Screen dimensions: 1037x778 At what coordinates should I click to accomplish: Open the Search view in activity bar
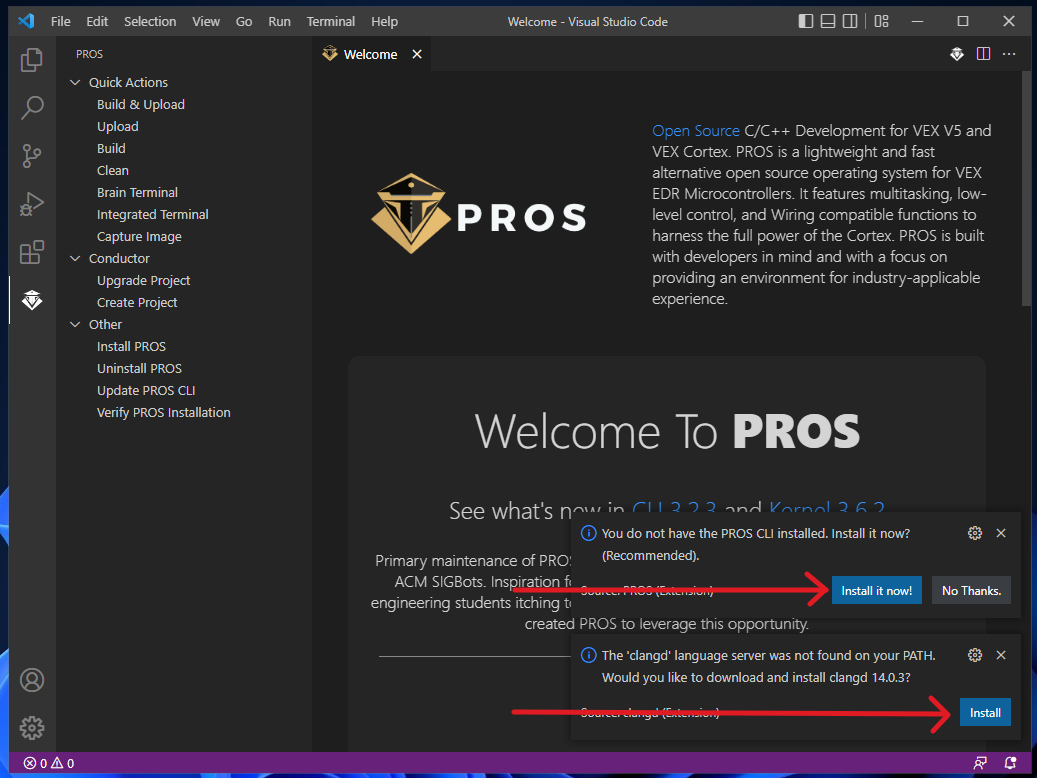point(32,108)
